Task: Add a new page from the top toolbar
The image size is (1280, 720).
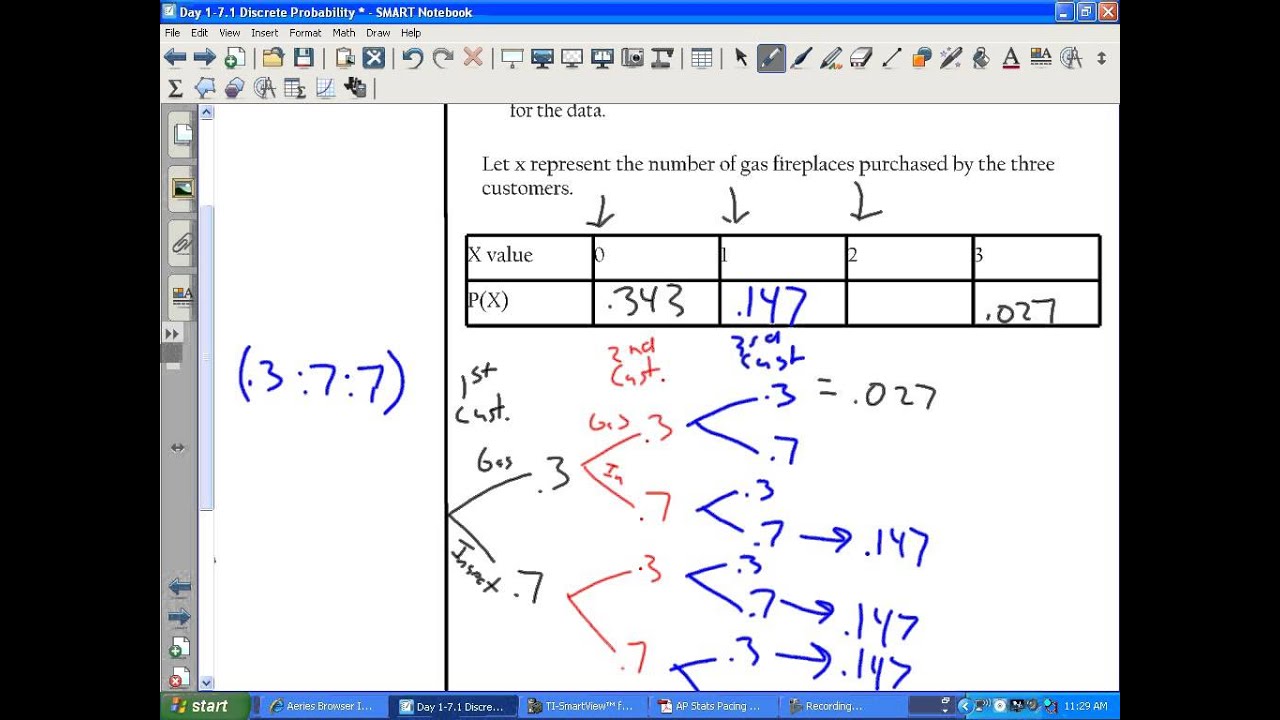Action: tap(235, 58)
